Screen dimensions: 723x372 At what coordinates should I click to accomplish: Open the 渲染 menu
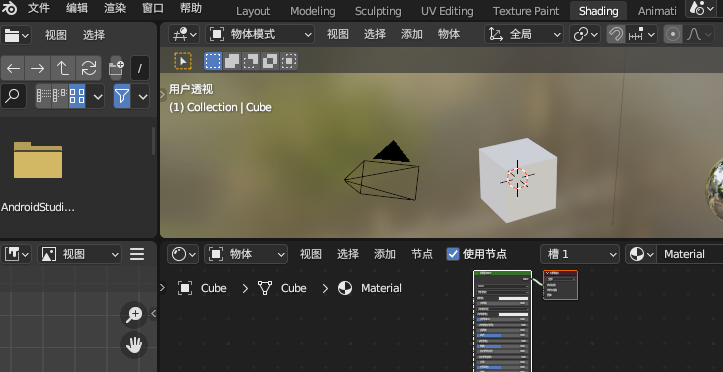tap(115, 8)
